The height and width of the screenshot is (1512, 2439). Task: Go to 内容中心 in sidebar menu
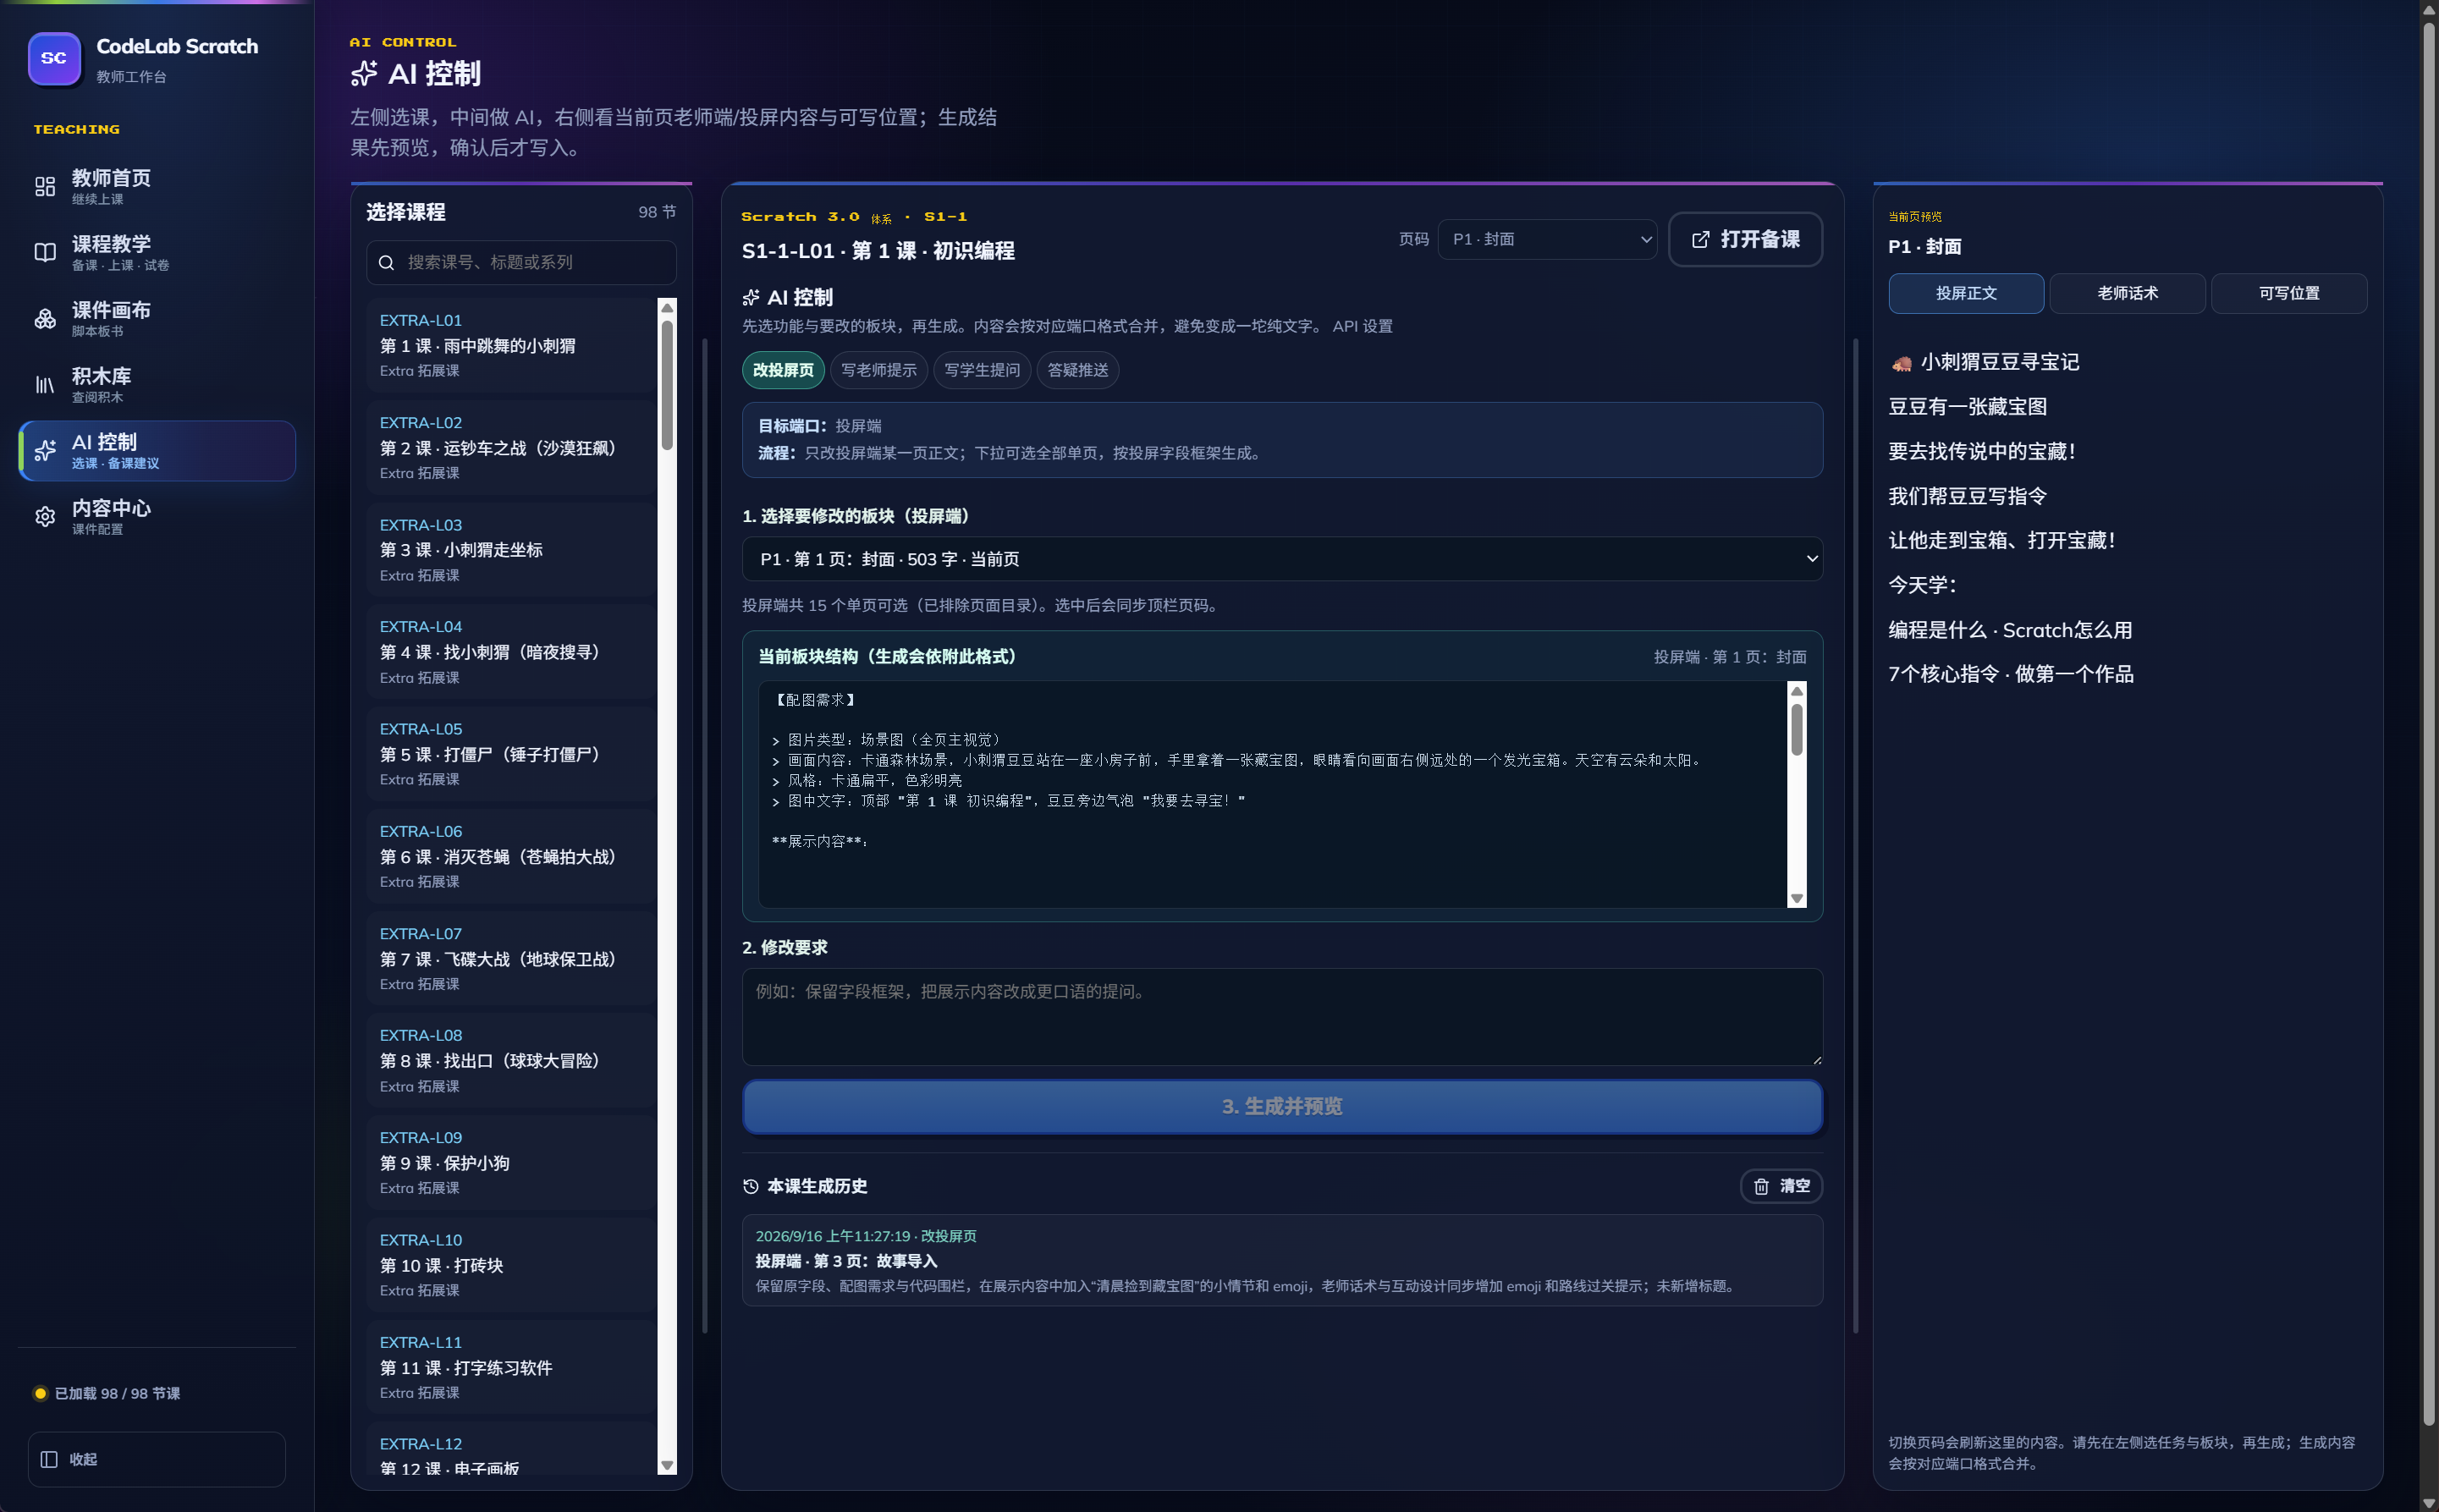[x=157, y=517]
